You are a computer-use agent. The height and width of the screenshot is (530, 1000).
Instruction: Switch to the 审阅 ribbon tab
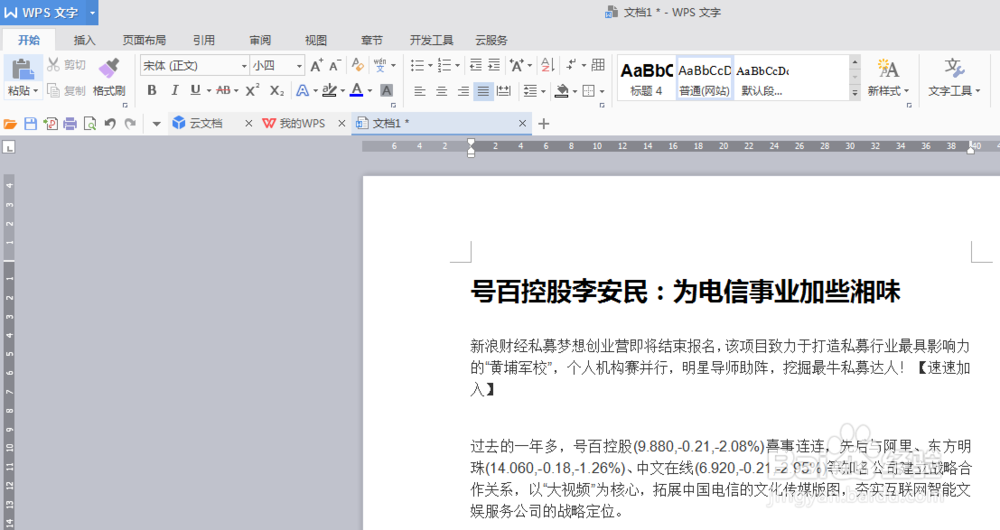(x=260, y=40)
